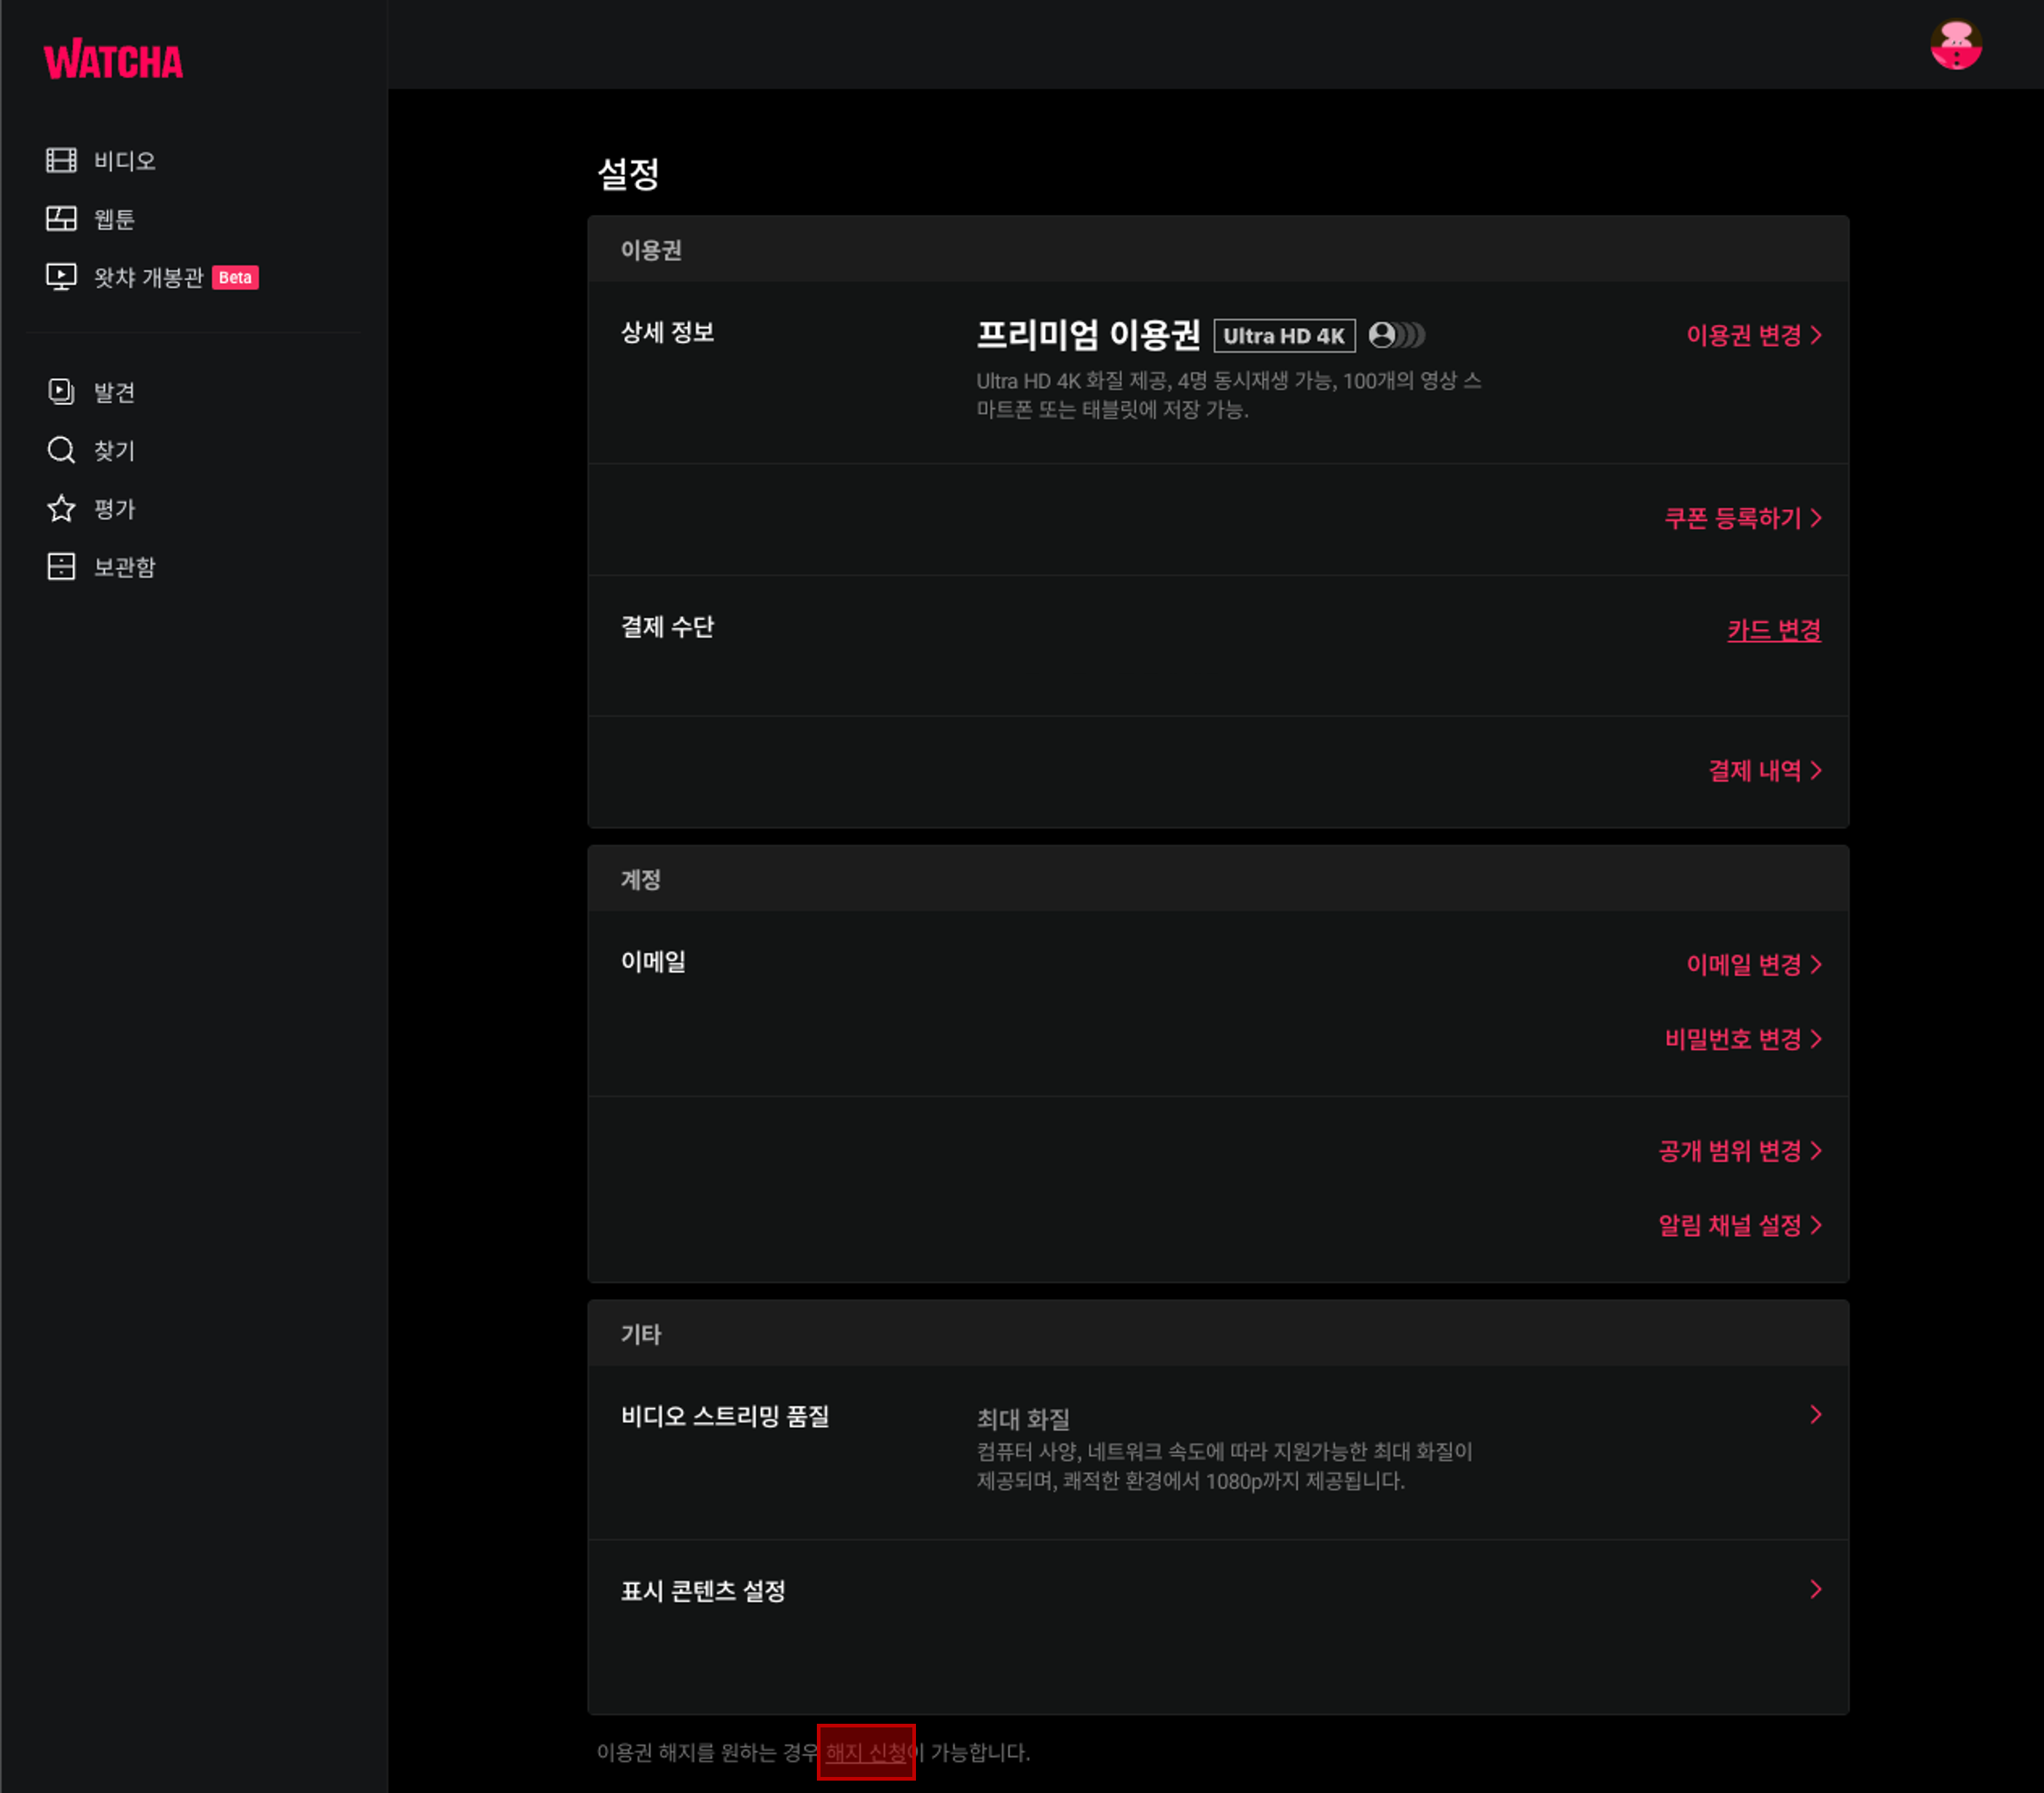This screenshot has width=2044, height=1793.
Task: Expand 표시 콘텐츠 설정 chevron
Action: [x=1815, y=1589]
